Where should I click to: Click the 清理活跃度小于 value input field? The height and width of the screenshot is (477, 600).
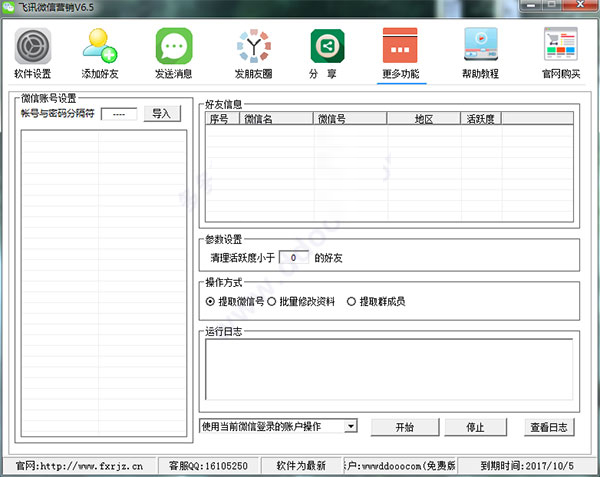[x=293, y=257]
